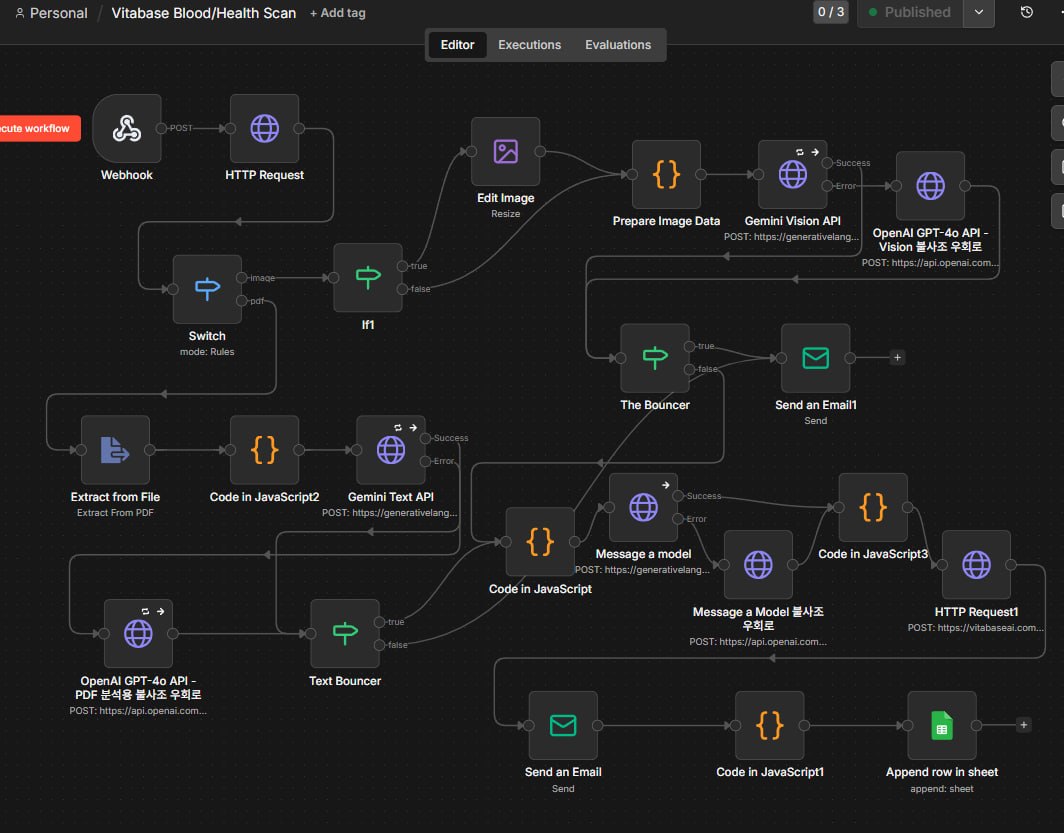Screen dimensions: 1064x833
Task: Open the HTTP Request node
Action: pos(265,128)
